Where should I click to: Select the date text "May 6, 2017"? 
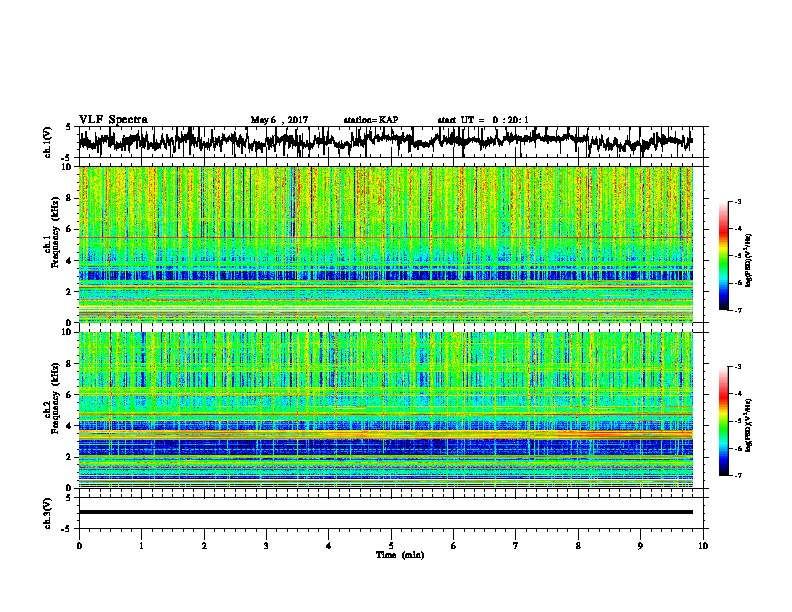[279, 120]
